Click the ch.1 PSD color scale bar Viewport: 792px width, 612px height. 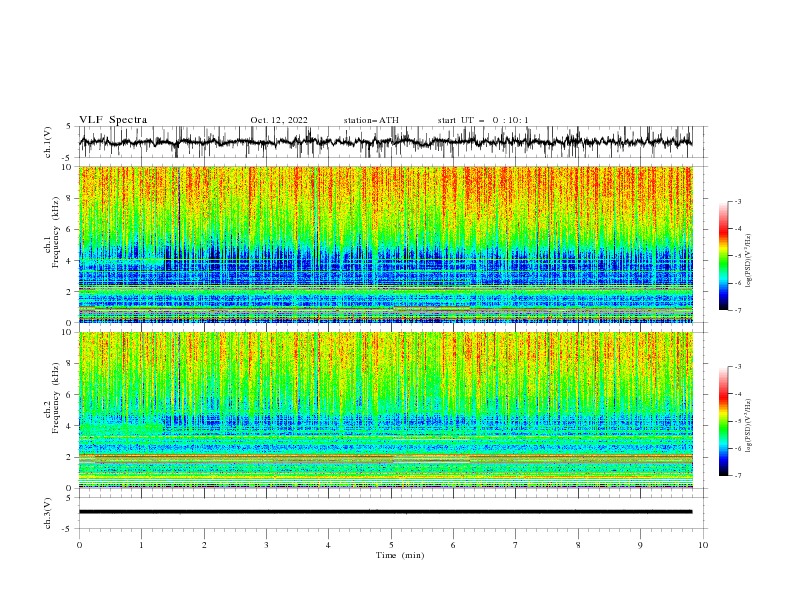[723, 256]
